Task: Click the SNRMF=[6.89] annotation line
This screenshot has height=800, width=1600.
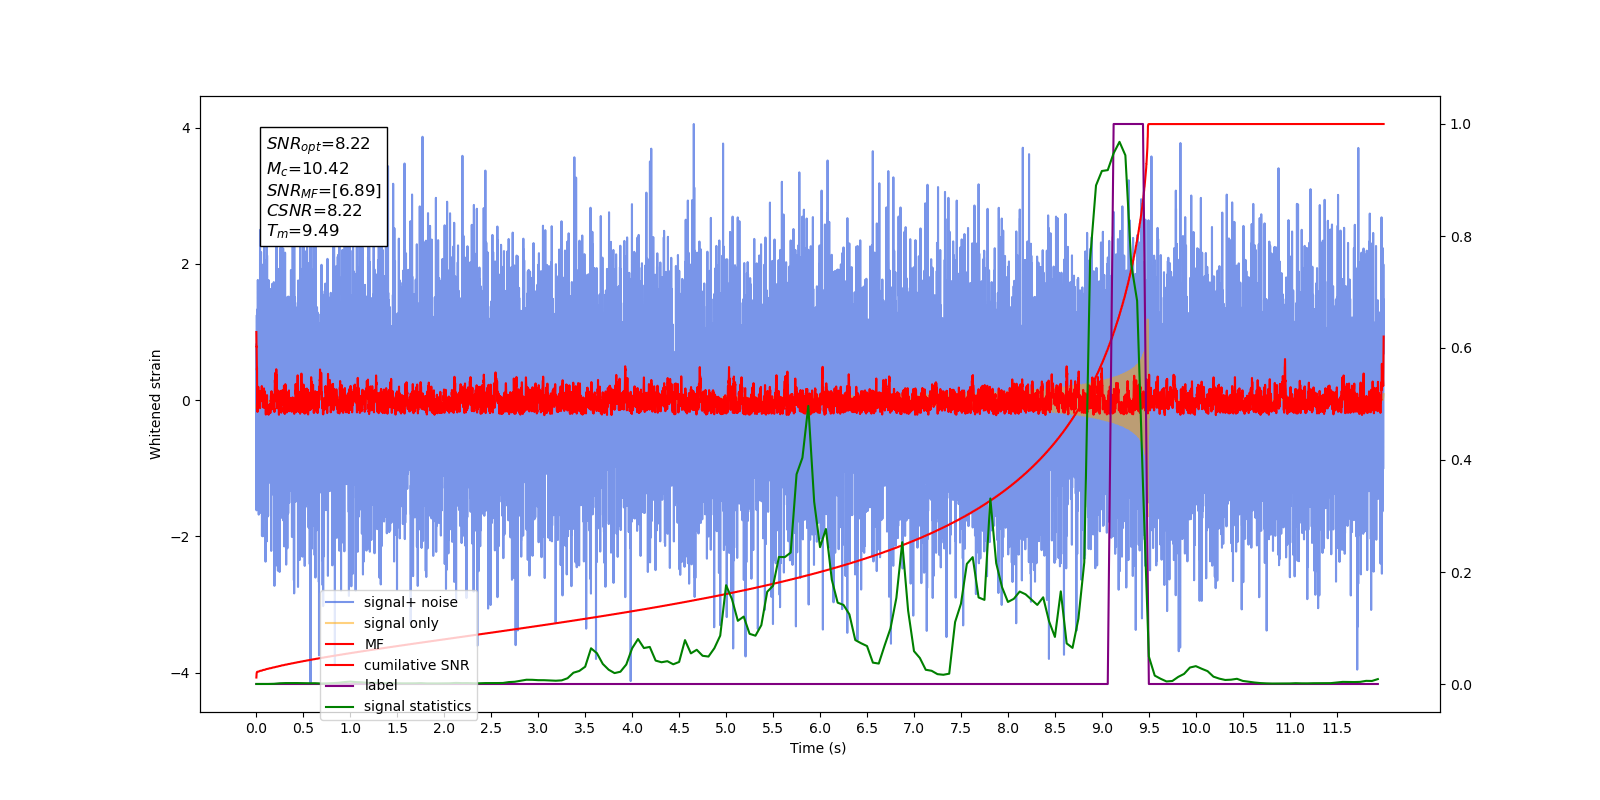Action: [x=324, y=190]
